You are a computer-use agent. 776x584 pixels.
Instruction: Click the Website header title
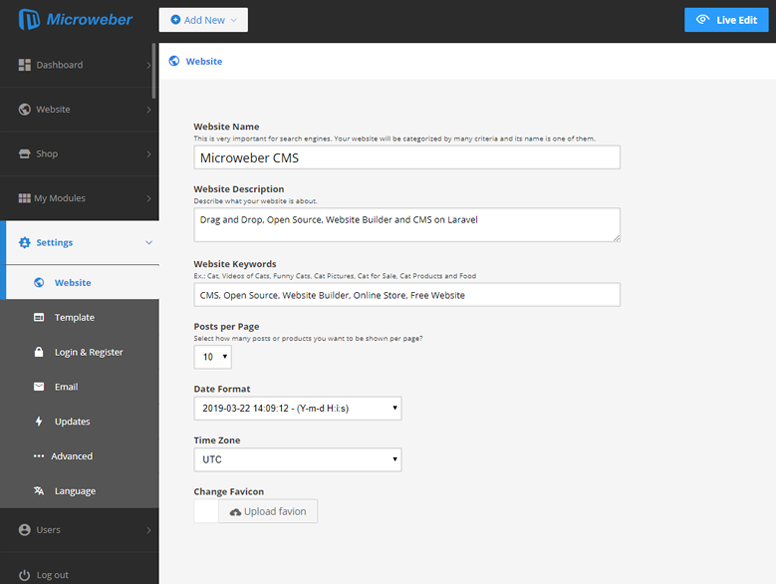[x=204, y=61]
